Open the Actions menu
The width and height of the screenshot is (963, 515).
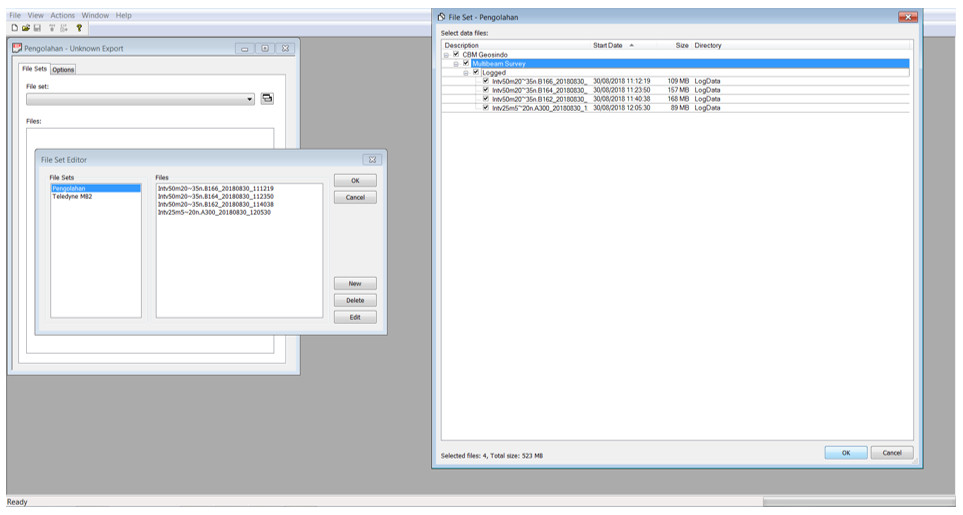(x=63, y=15)
